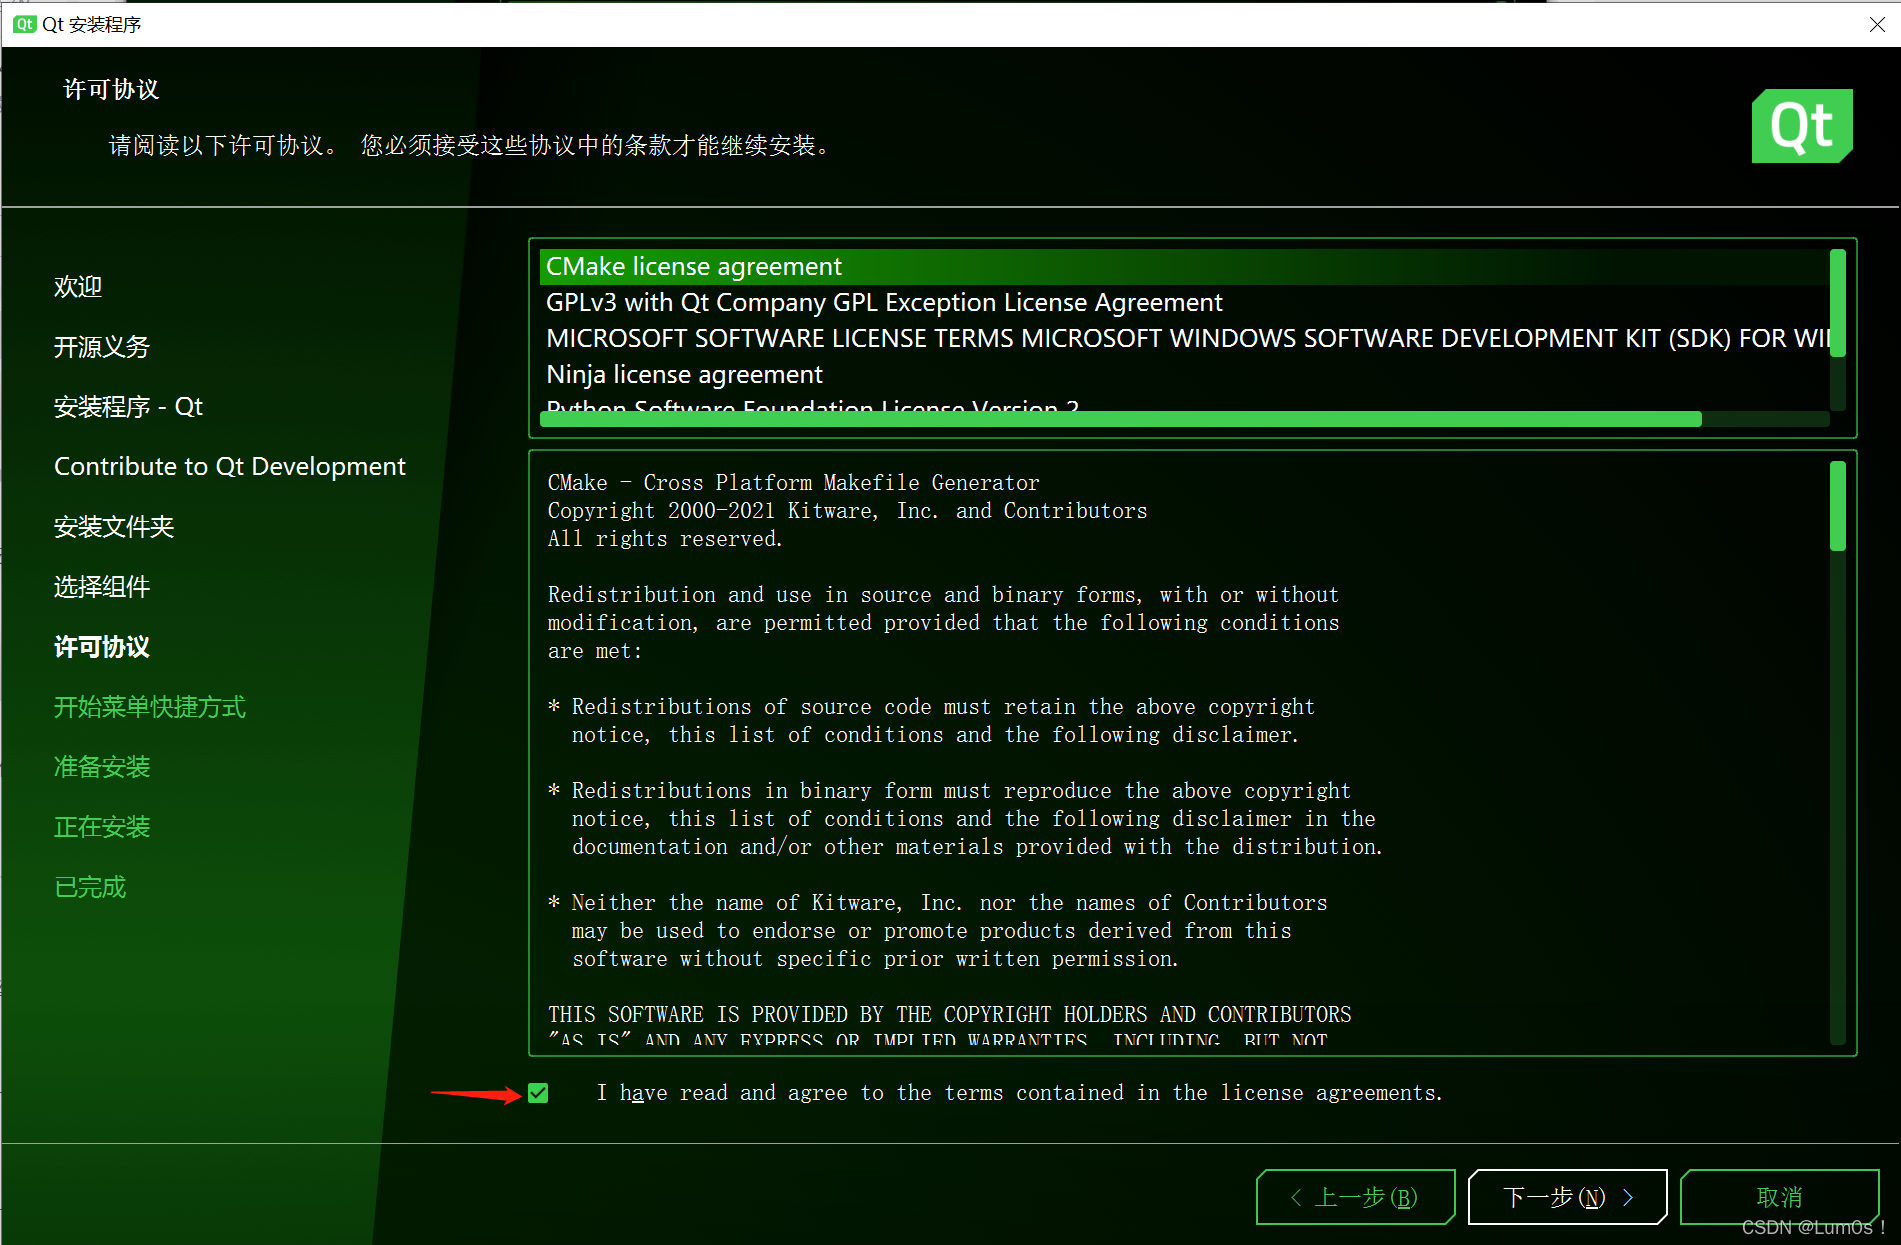Viewport: 1901px width, 1245px height.
Task: Click the 安装文件夹 sidebar step
Action: (114, 527)
